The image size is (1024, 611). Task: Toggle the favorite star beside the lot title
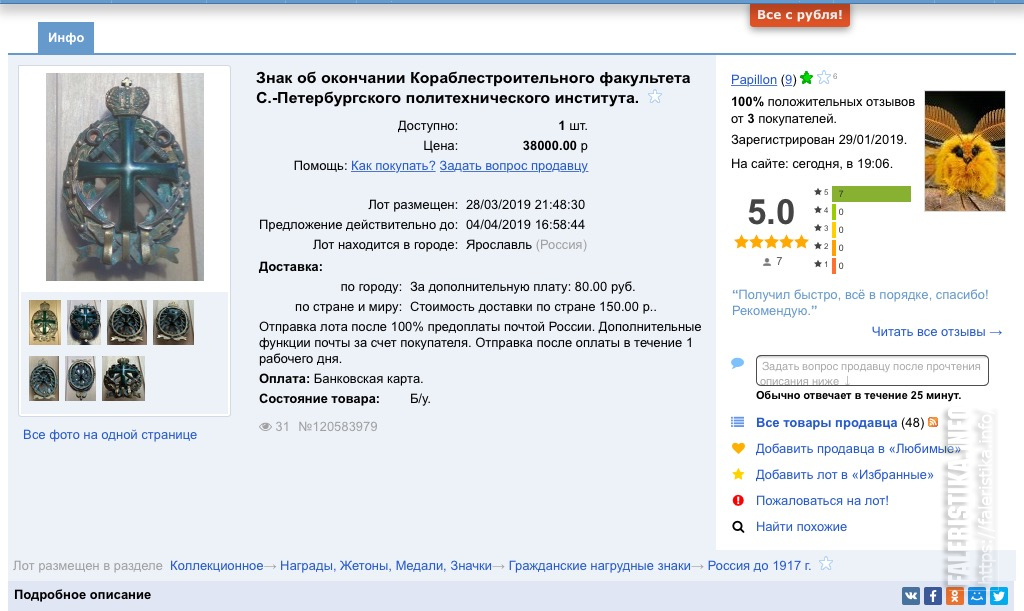655,97
